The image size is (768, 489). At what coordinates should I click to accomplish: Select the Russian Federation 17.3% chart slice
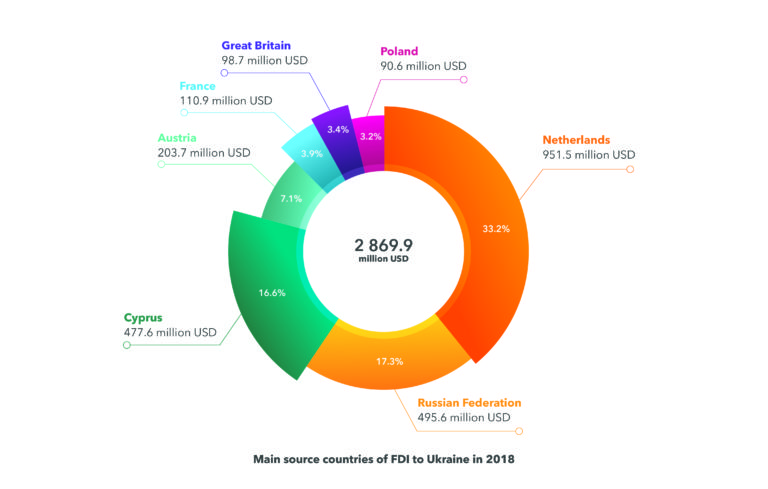pos(384,360)
